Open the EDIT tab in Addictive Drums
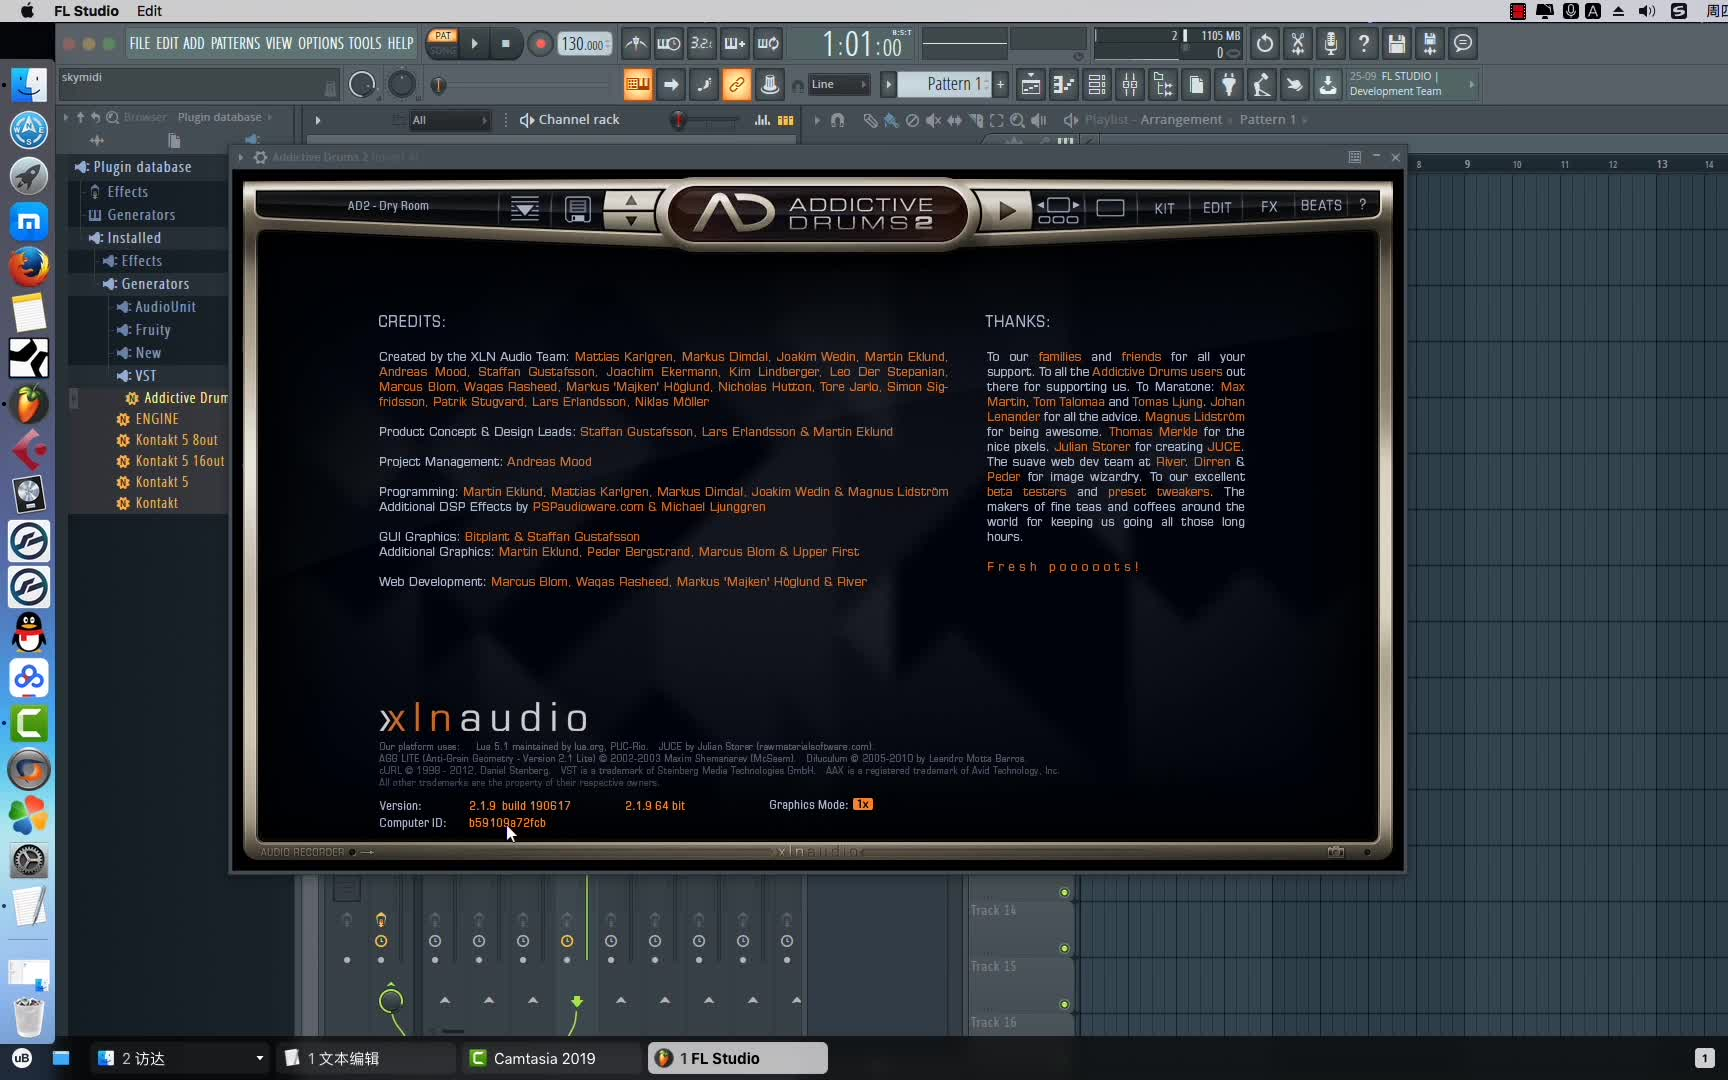This screenshot has height=1080, width=1728. (1217, 208)
